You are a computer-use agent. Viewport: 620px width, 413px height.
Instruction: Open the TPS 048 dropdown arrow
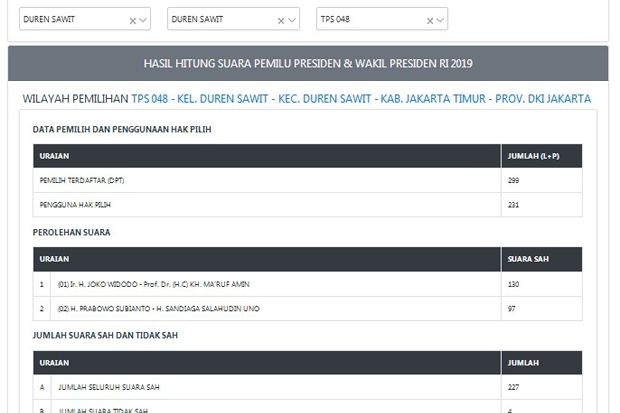[x=440, y=20]
